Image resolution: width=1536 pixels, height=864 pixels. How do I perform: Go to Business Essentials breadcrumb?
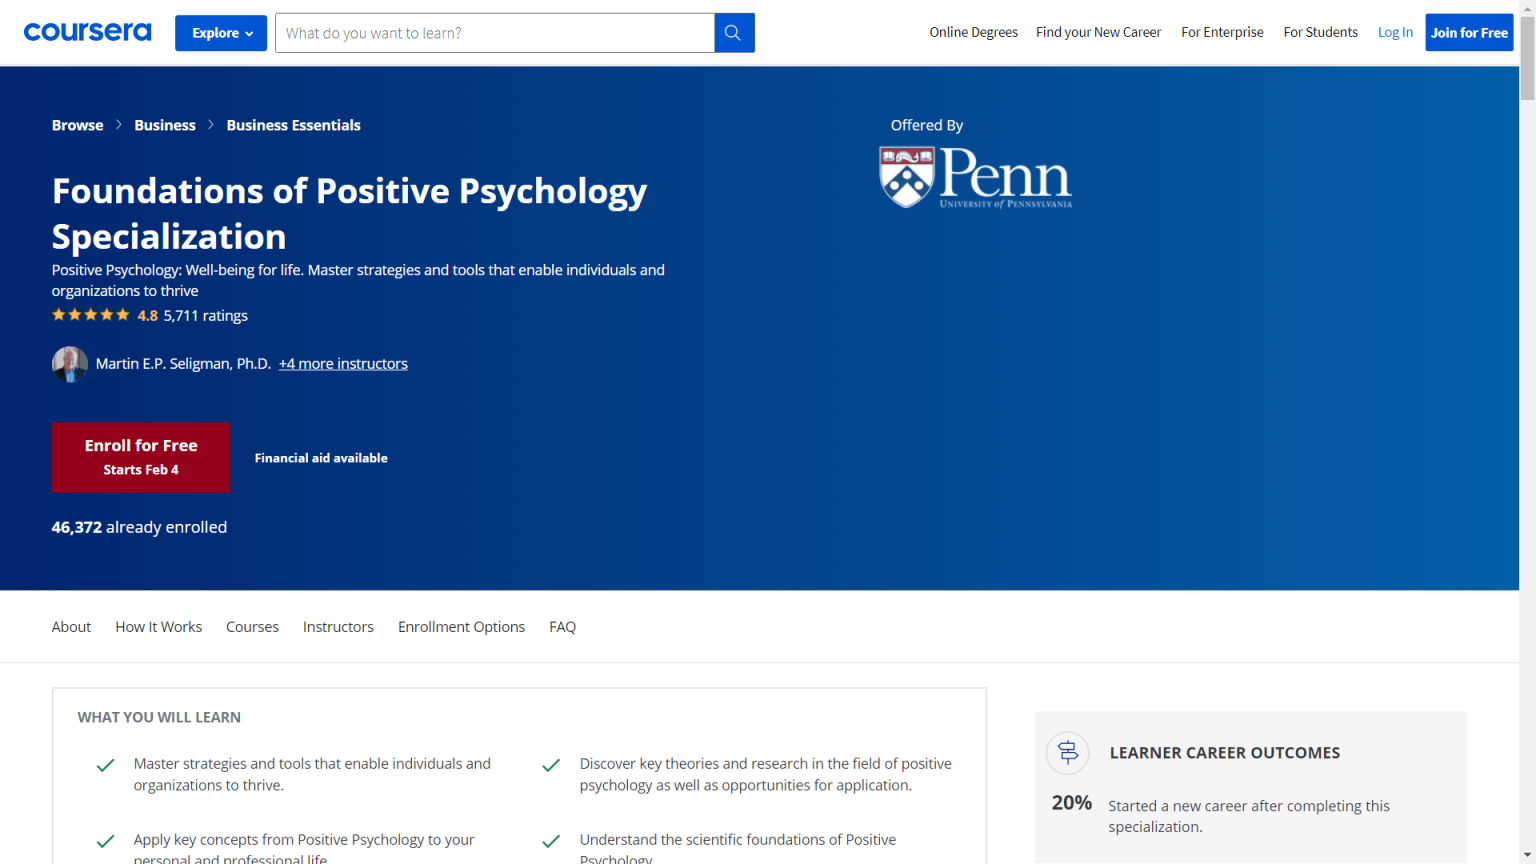pos(293,125)
